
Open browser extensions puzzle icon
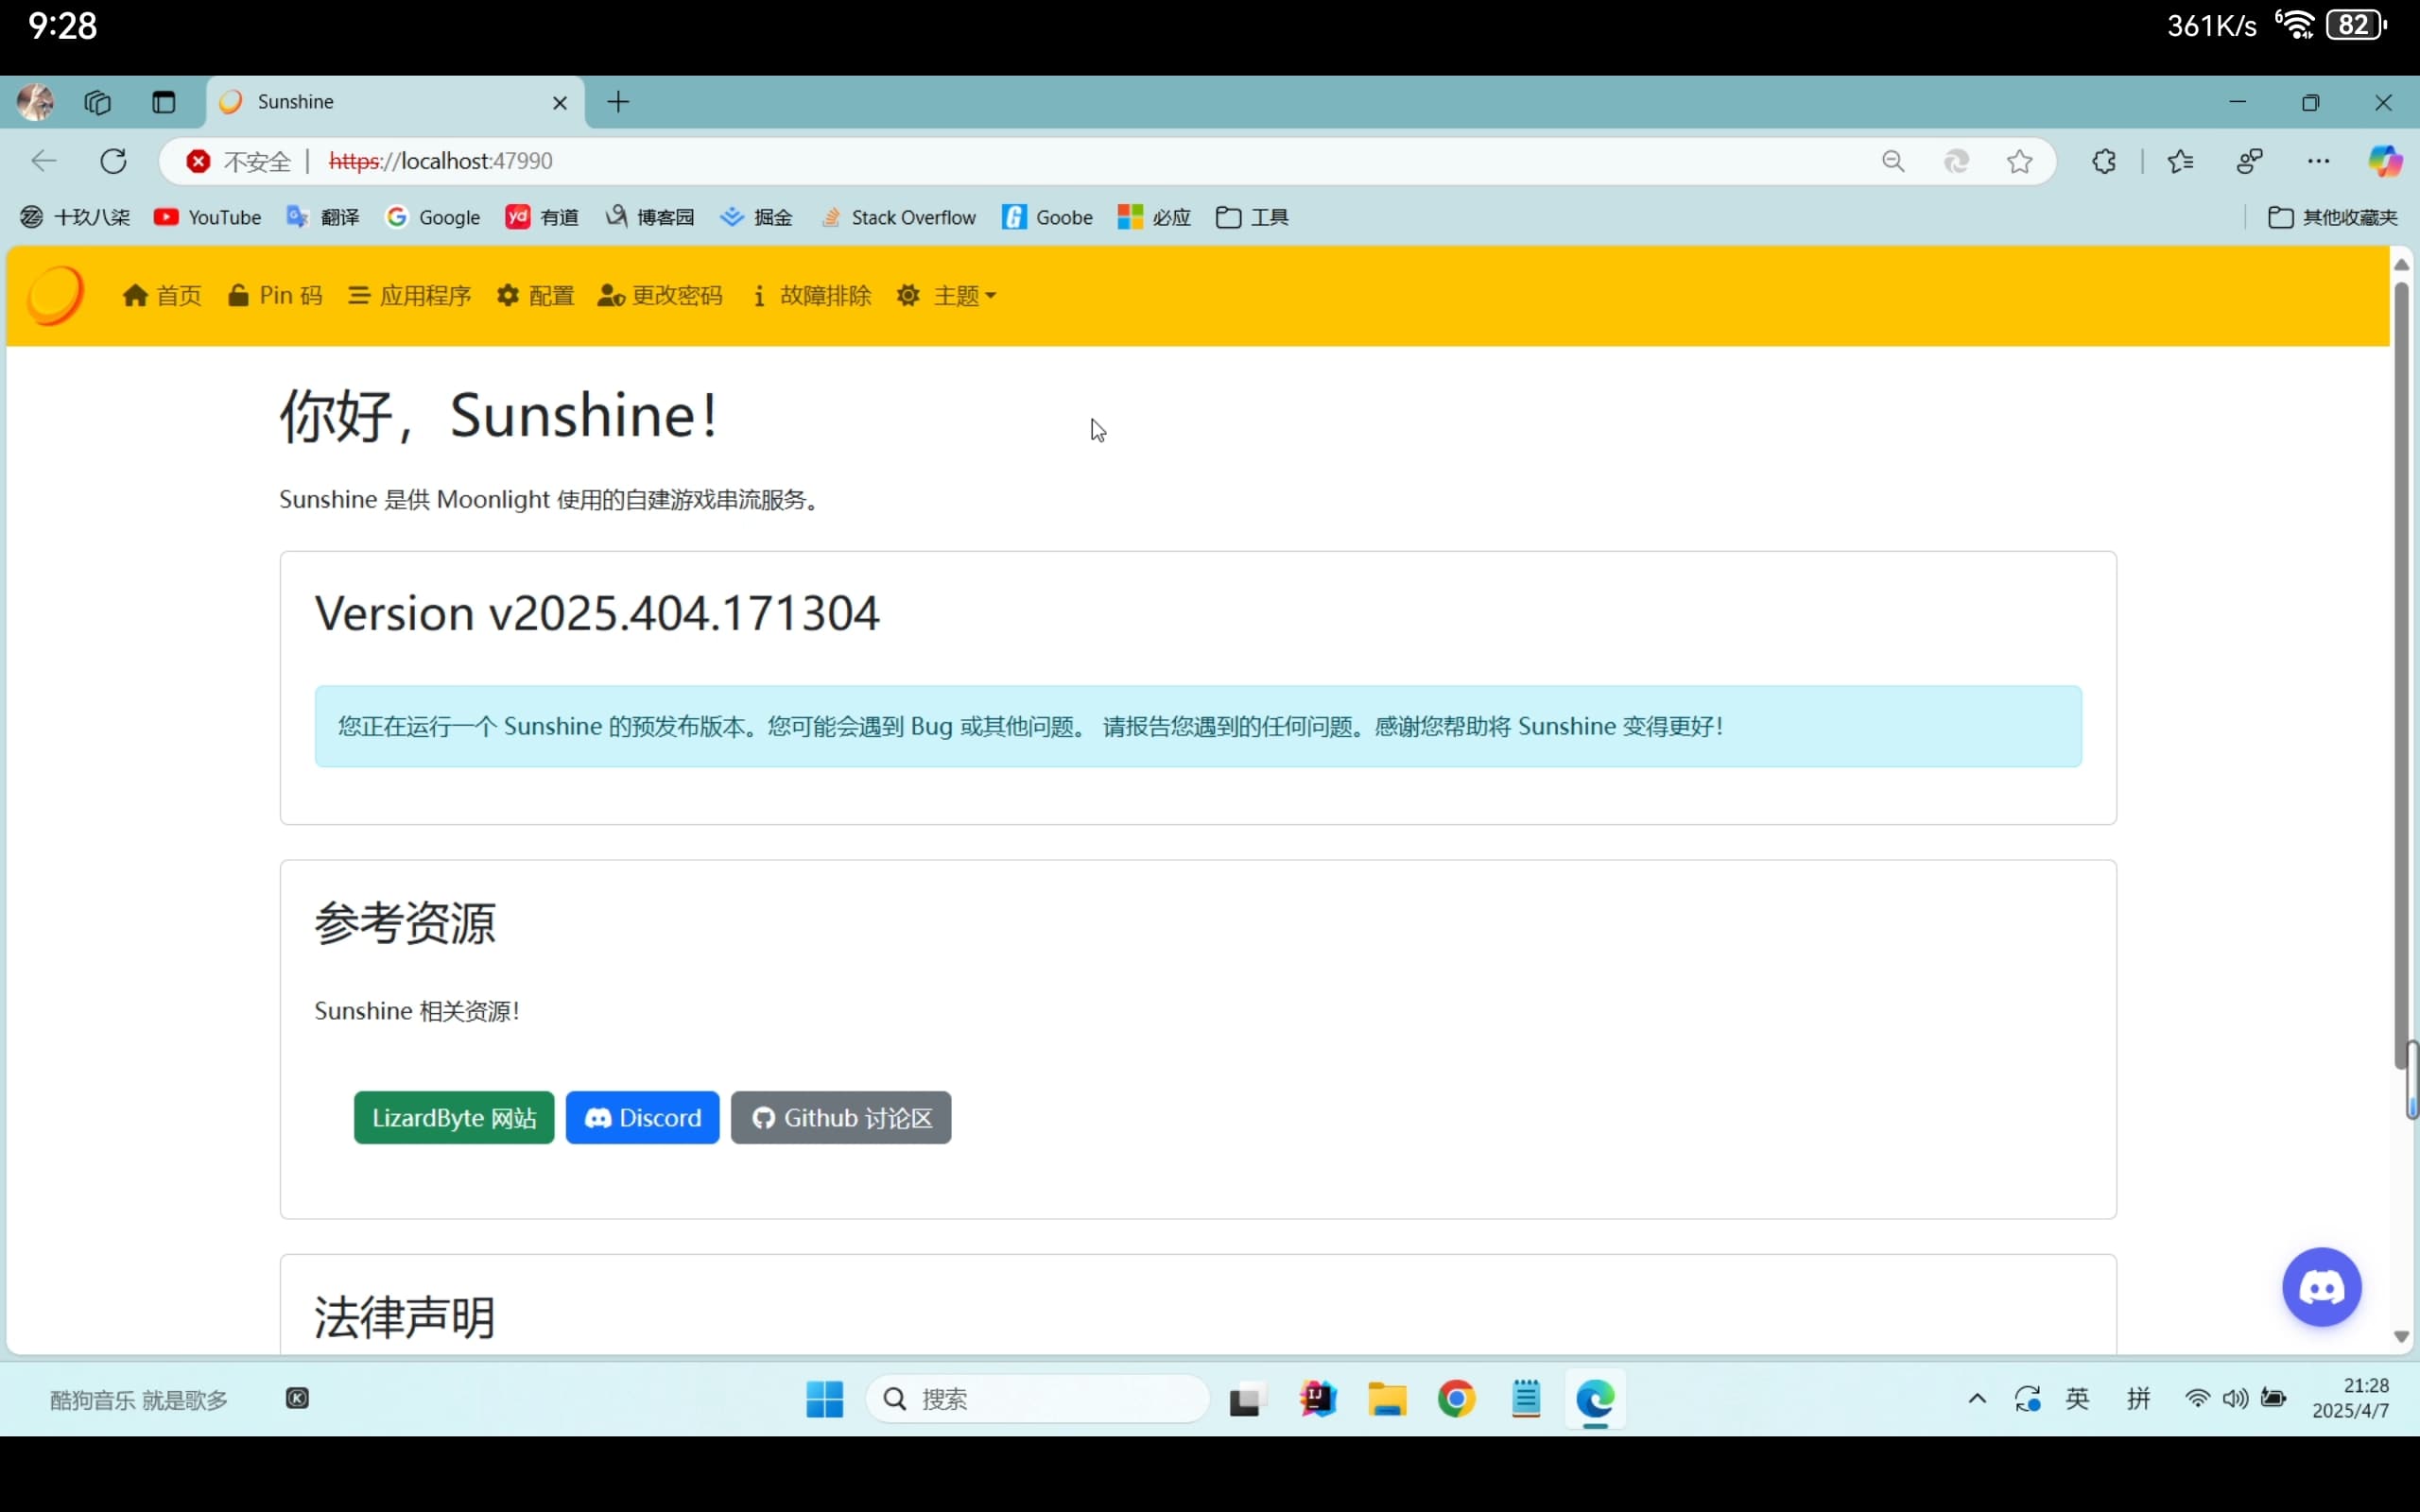coord(2103,161)
